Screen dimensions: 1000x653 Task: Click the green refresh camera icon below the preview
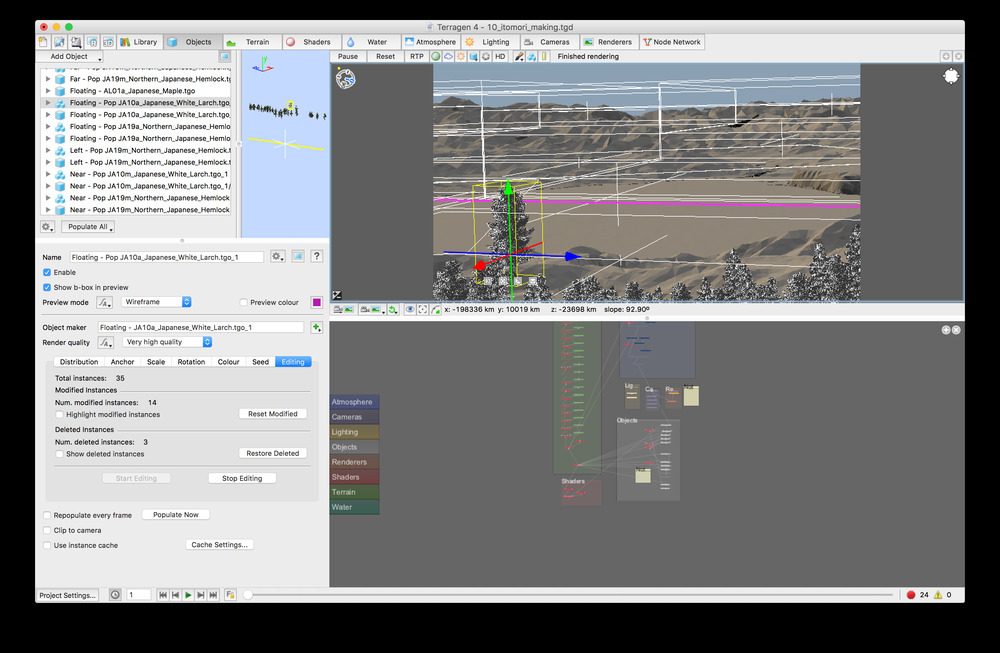point(393,309)
